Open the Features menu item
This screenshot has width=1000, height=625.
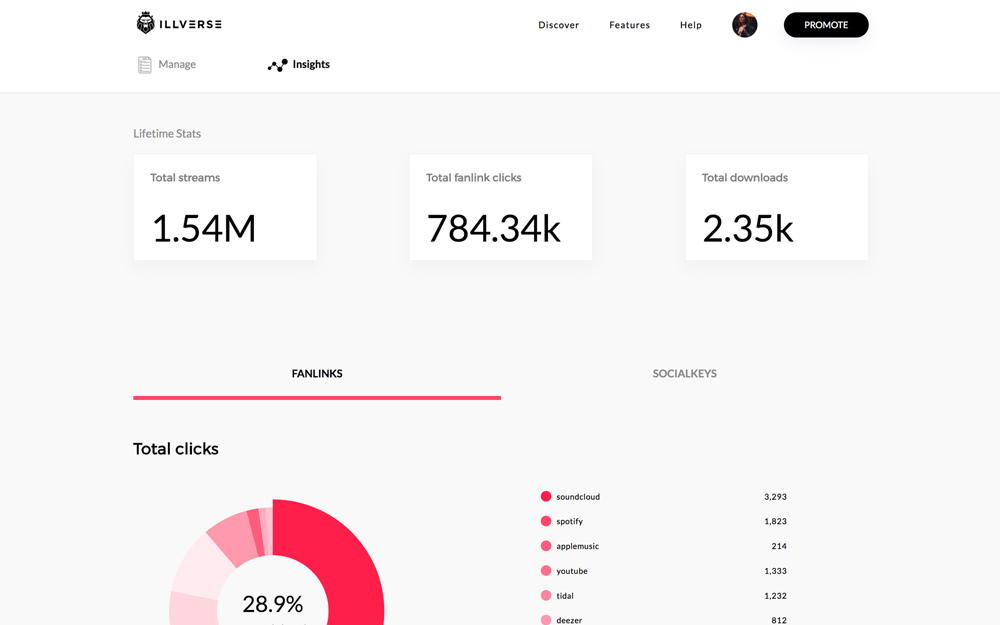coord(629,25)
